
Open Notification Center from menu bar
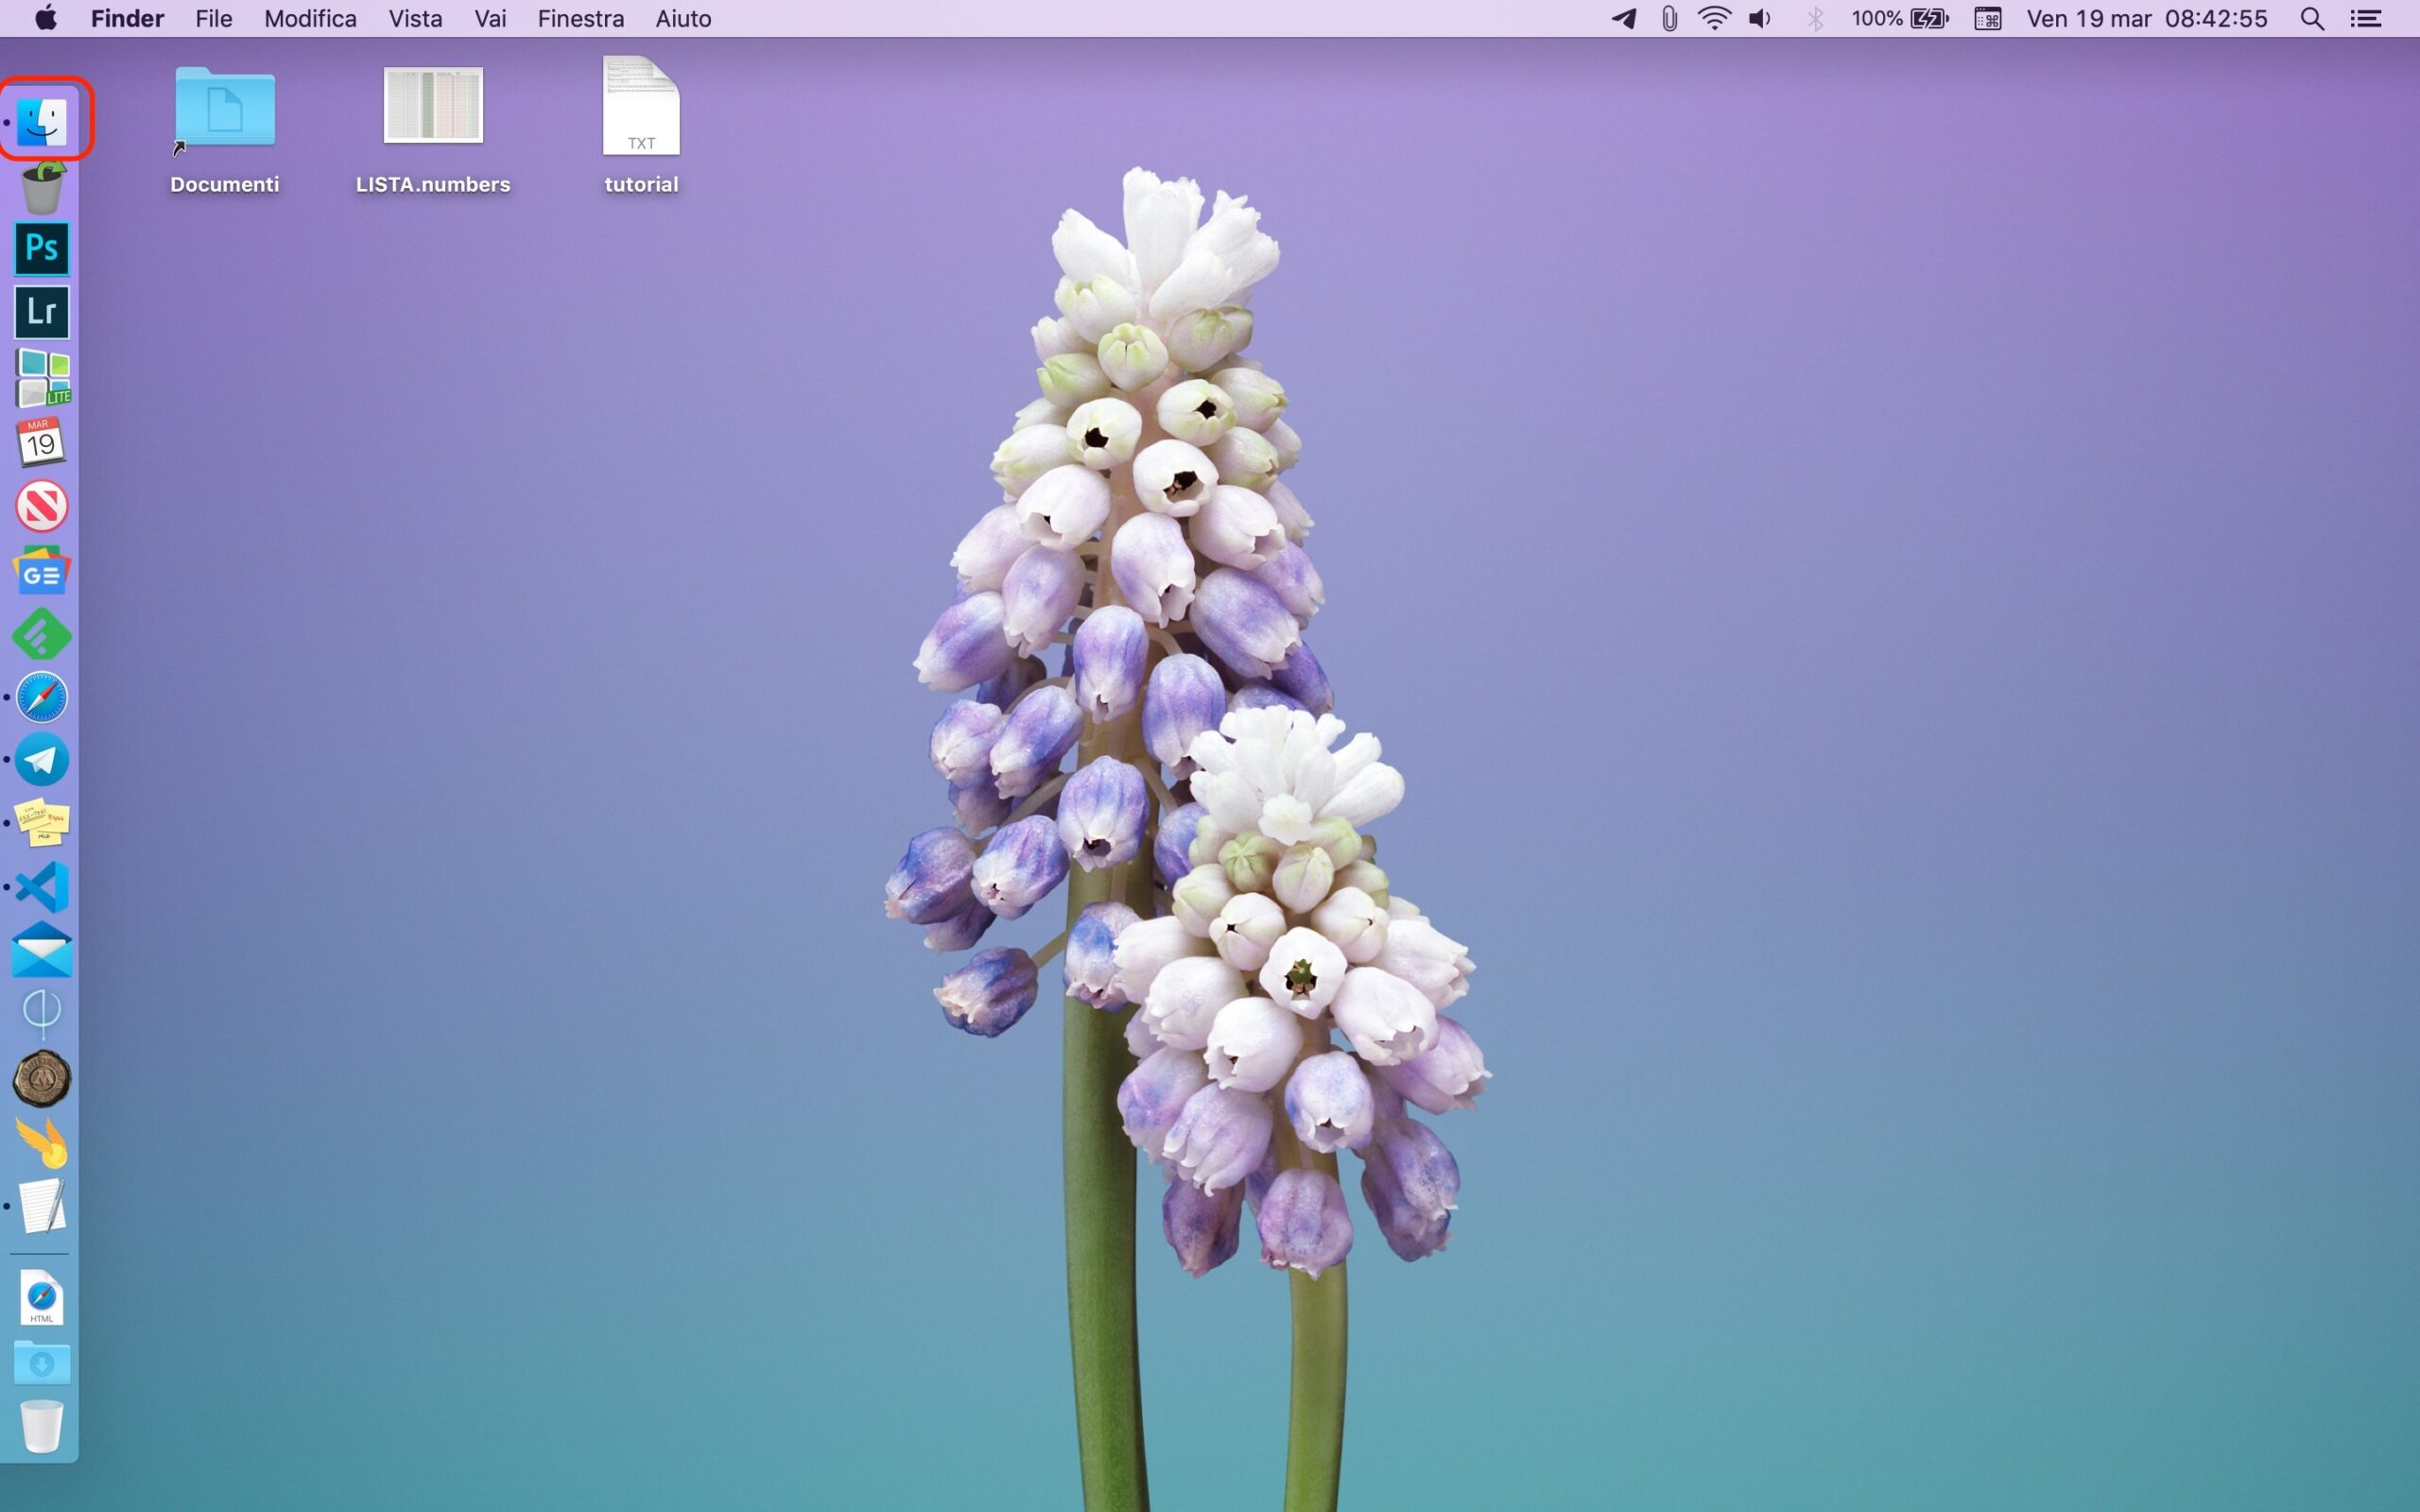coord(2366,19)
